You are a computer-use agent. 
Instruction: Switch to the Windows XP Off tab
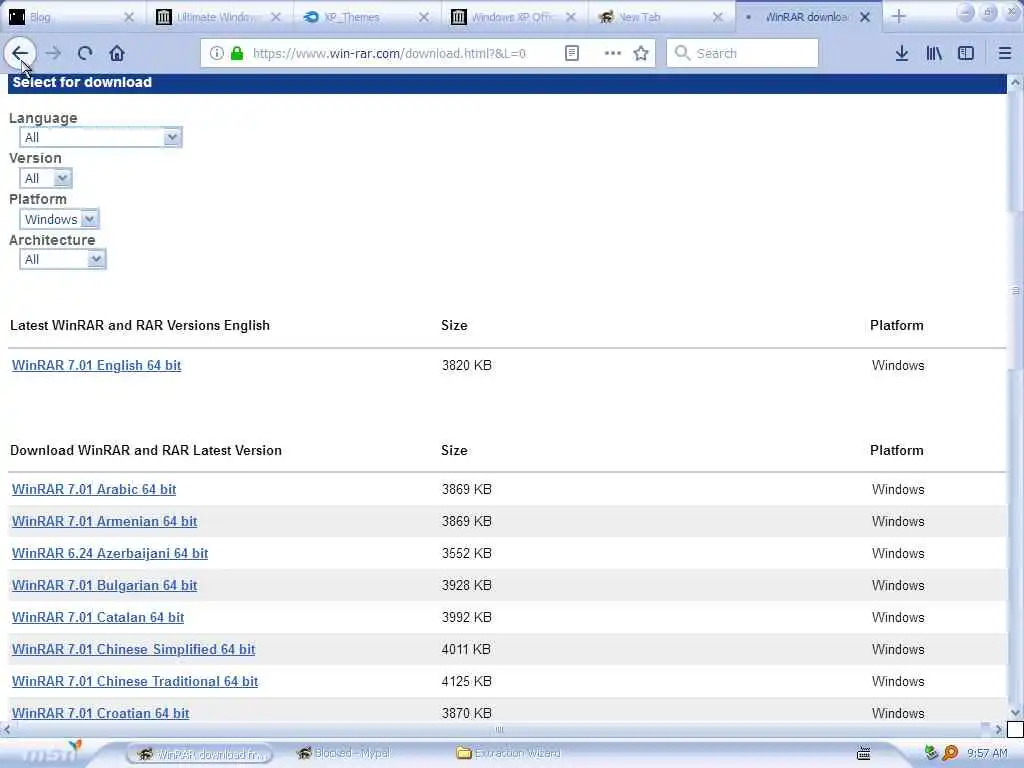click(x=504, y=17)
